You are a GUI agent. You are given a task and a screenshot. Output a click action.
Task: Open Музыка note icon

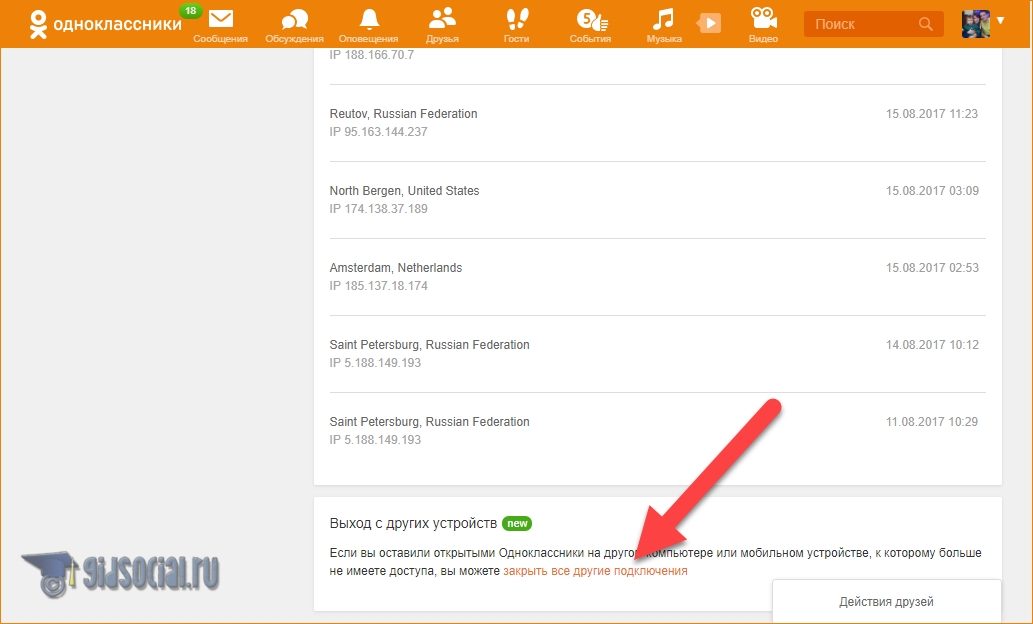[x=663, y=19]
